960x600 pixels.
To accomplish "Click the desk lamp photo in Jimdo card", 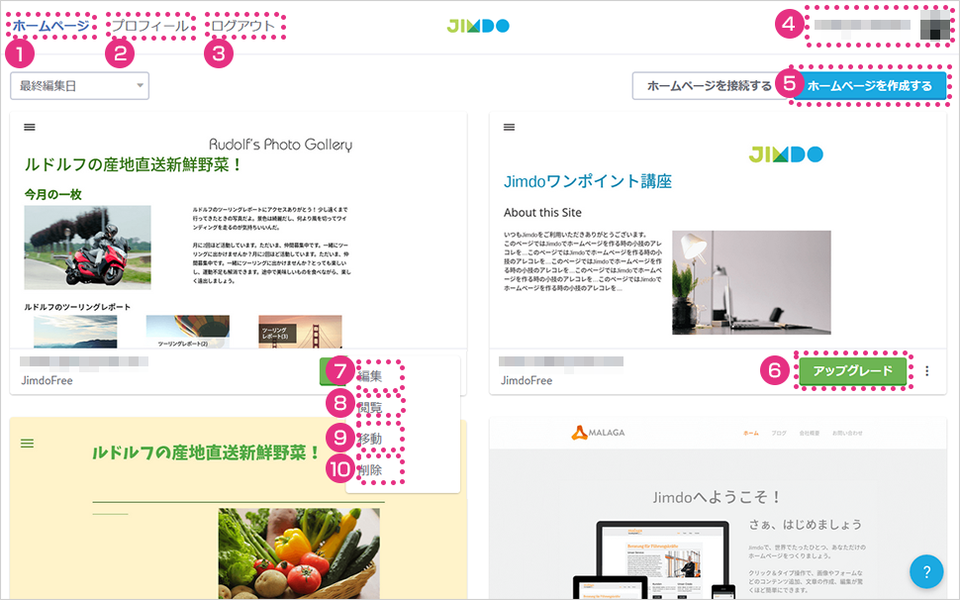I will click(751, 282).
